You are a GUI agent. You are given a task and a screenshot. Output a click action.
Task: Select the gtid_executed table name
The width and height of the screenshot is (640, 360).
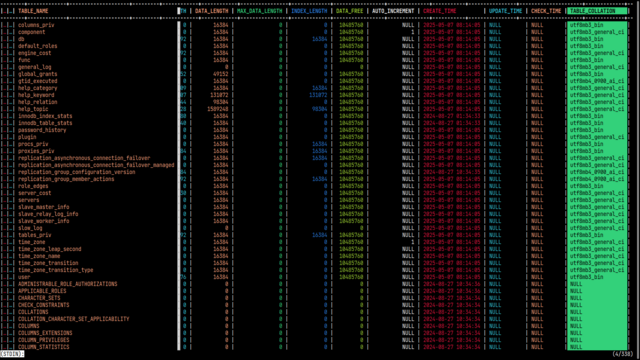pos(38,81)
